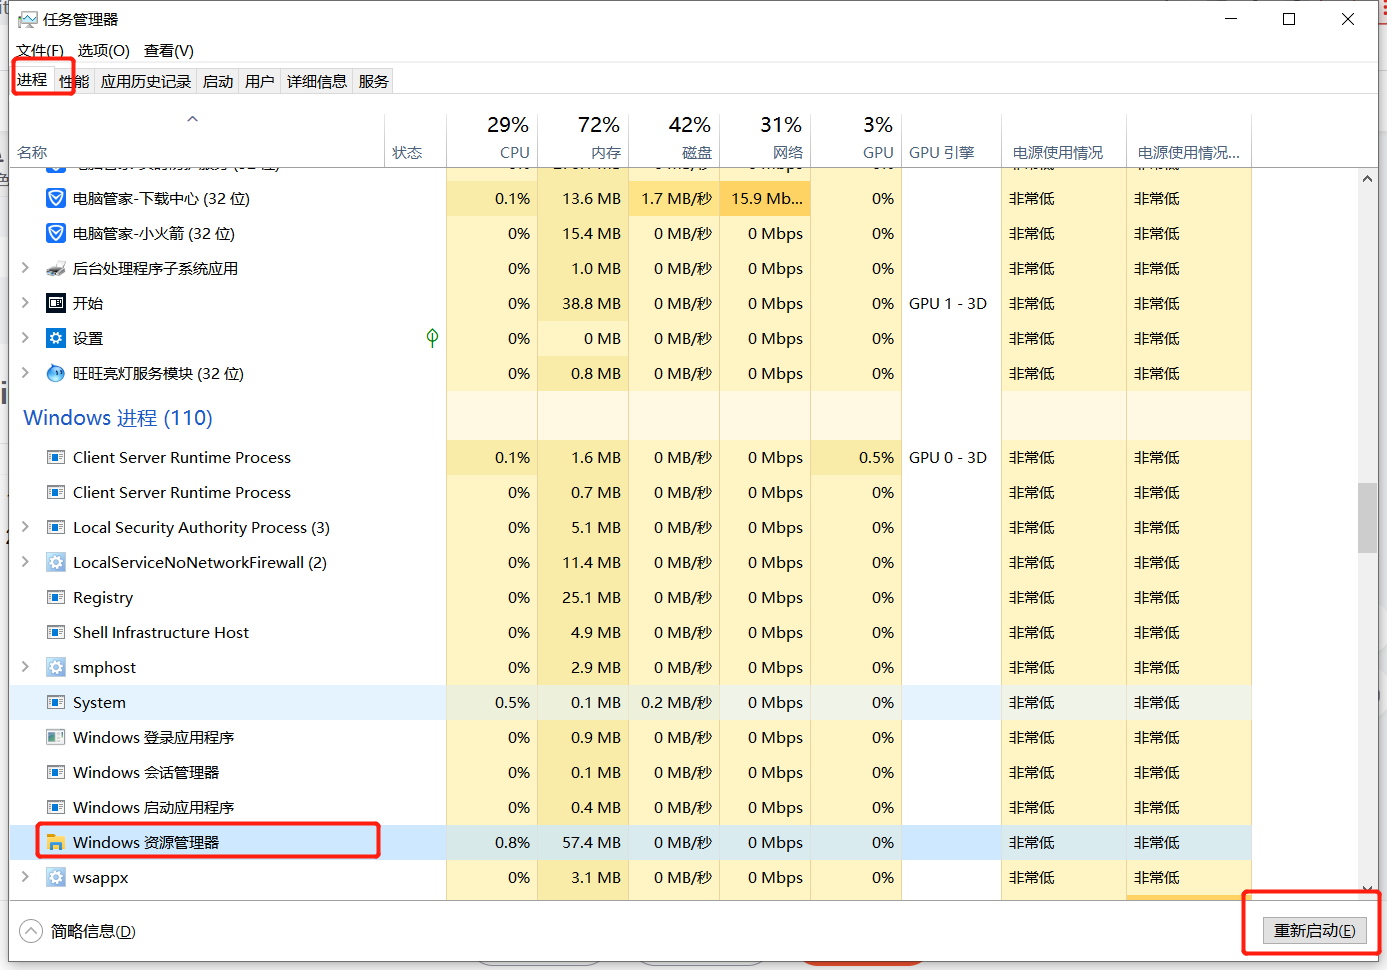
Task: Click the smphost gear icon
Action: click(55, 667)
